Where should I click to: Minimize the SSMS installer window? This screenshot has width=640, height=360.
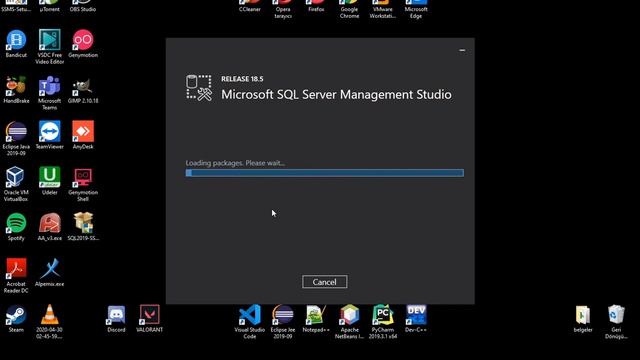[x=462, y=50]
